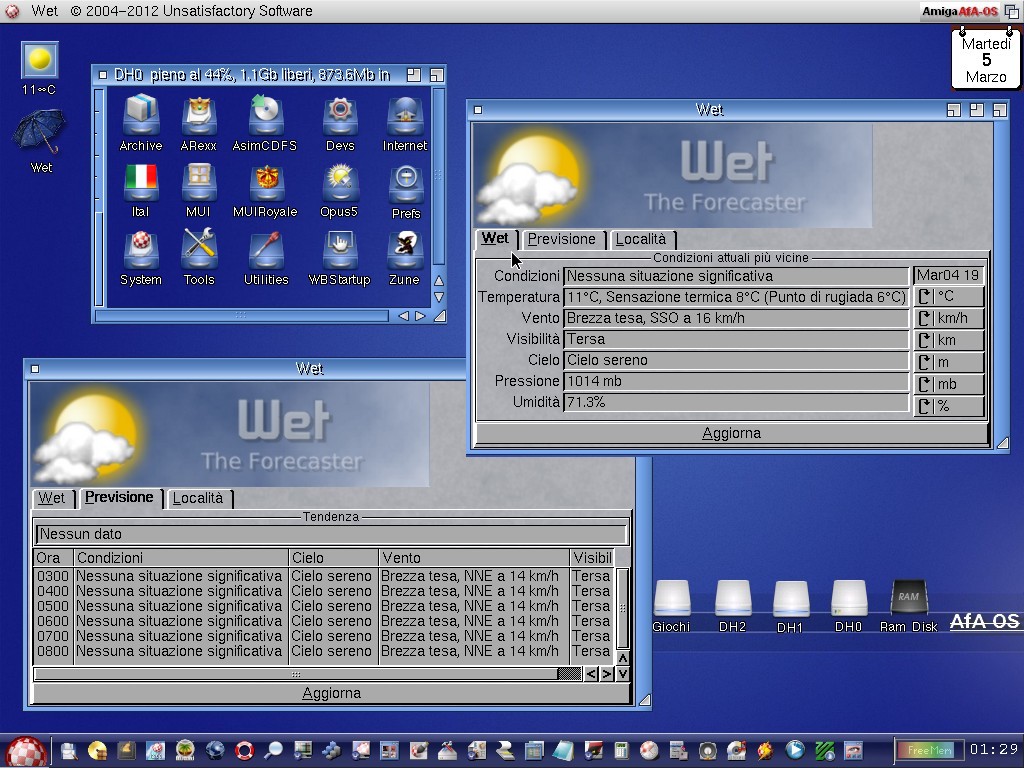This screenshot has width=1024, height=768.
Task: Open the Wet umbrella desktop icon
Action: (x=40, y=133)
